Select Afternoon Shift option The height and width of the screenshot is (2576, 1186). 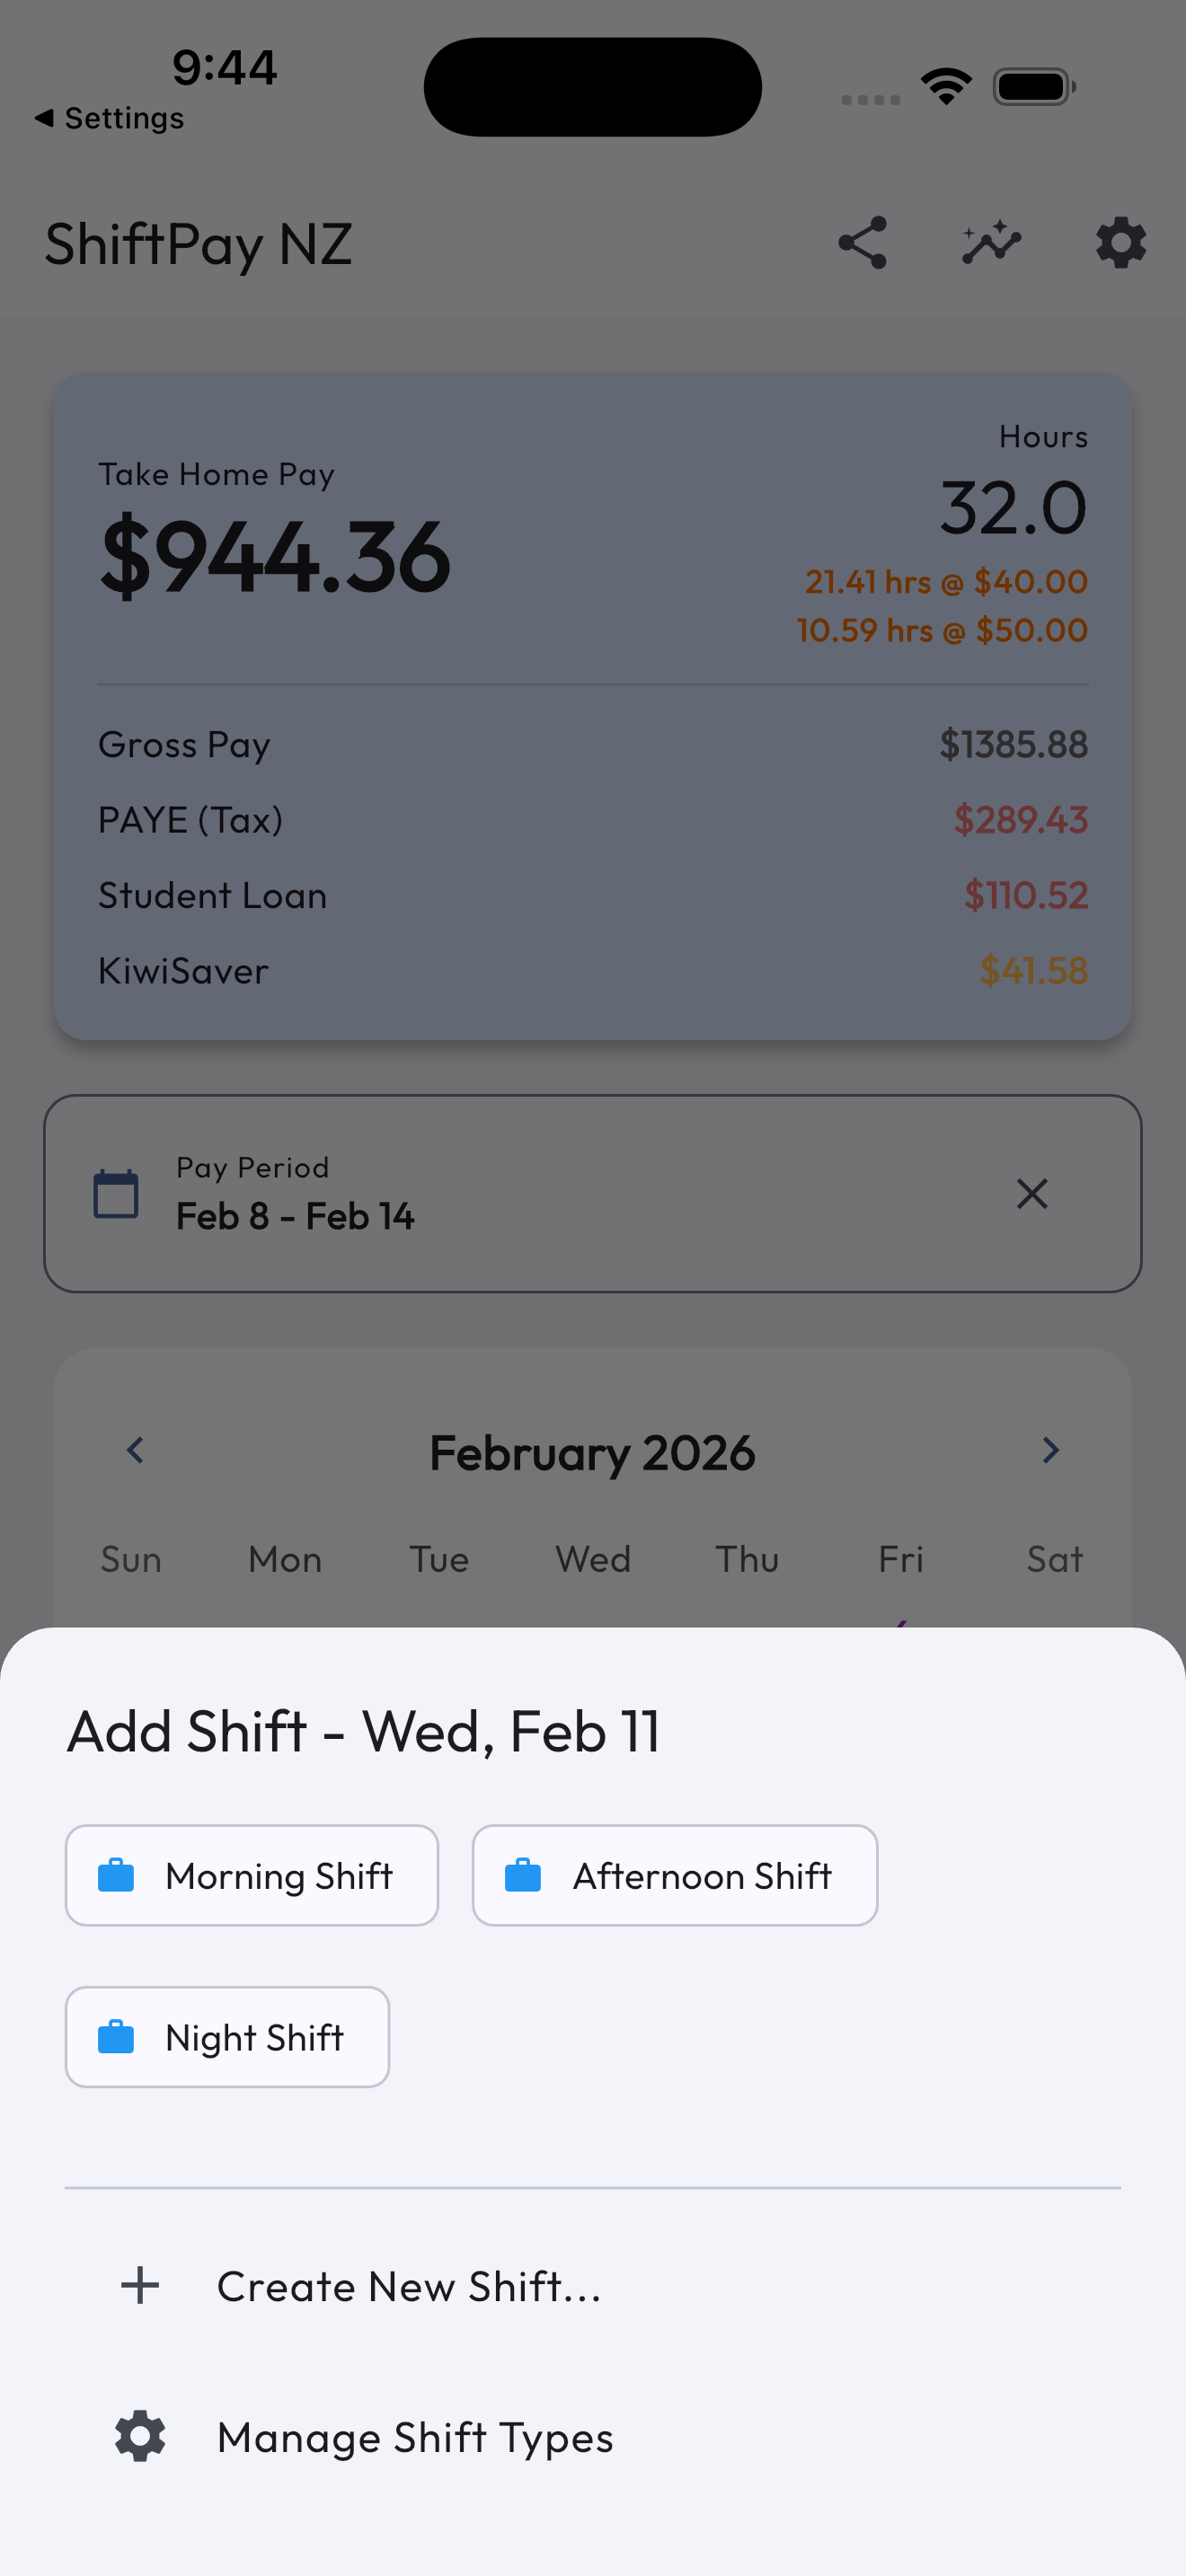(675, 1875)
